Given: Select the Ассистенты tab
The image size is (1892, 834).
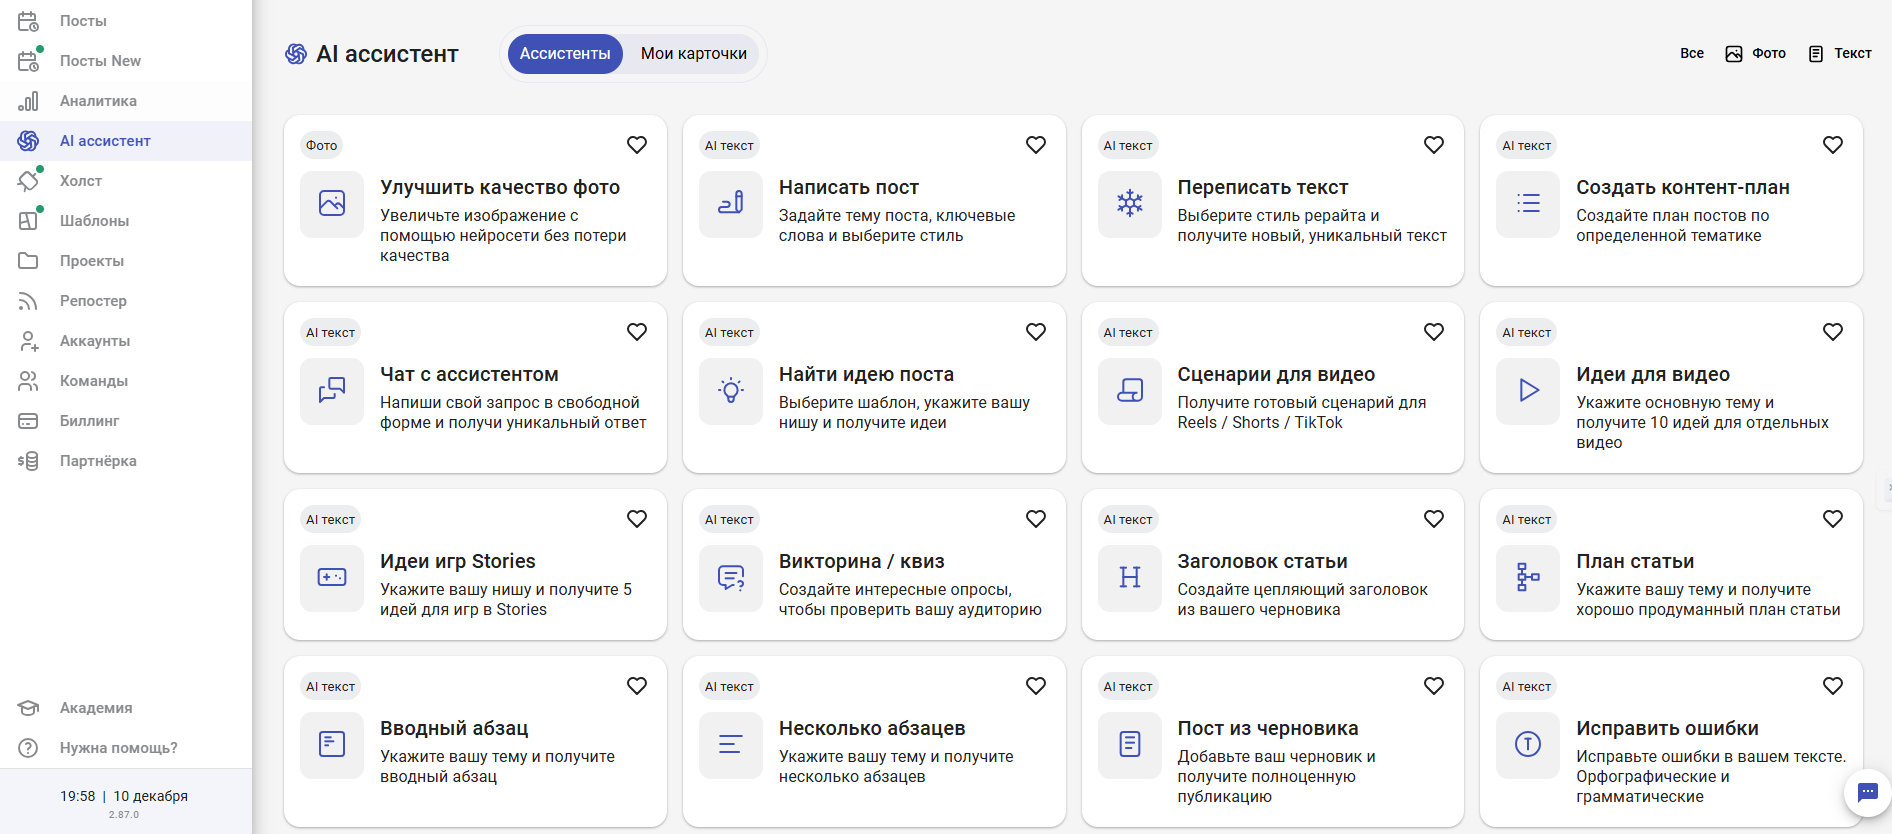Looking at the screenshot, I should (x=565, y=54).
